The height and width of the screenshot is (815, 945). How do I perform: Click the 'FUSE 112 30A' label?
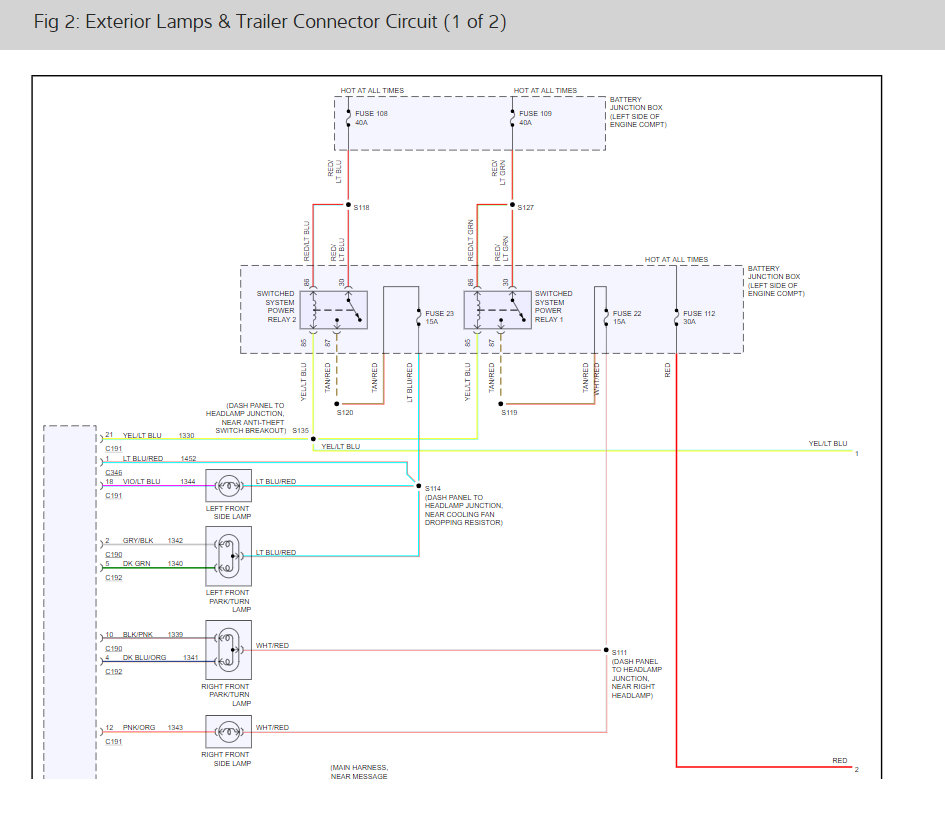tap(699, 318)
